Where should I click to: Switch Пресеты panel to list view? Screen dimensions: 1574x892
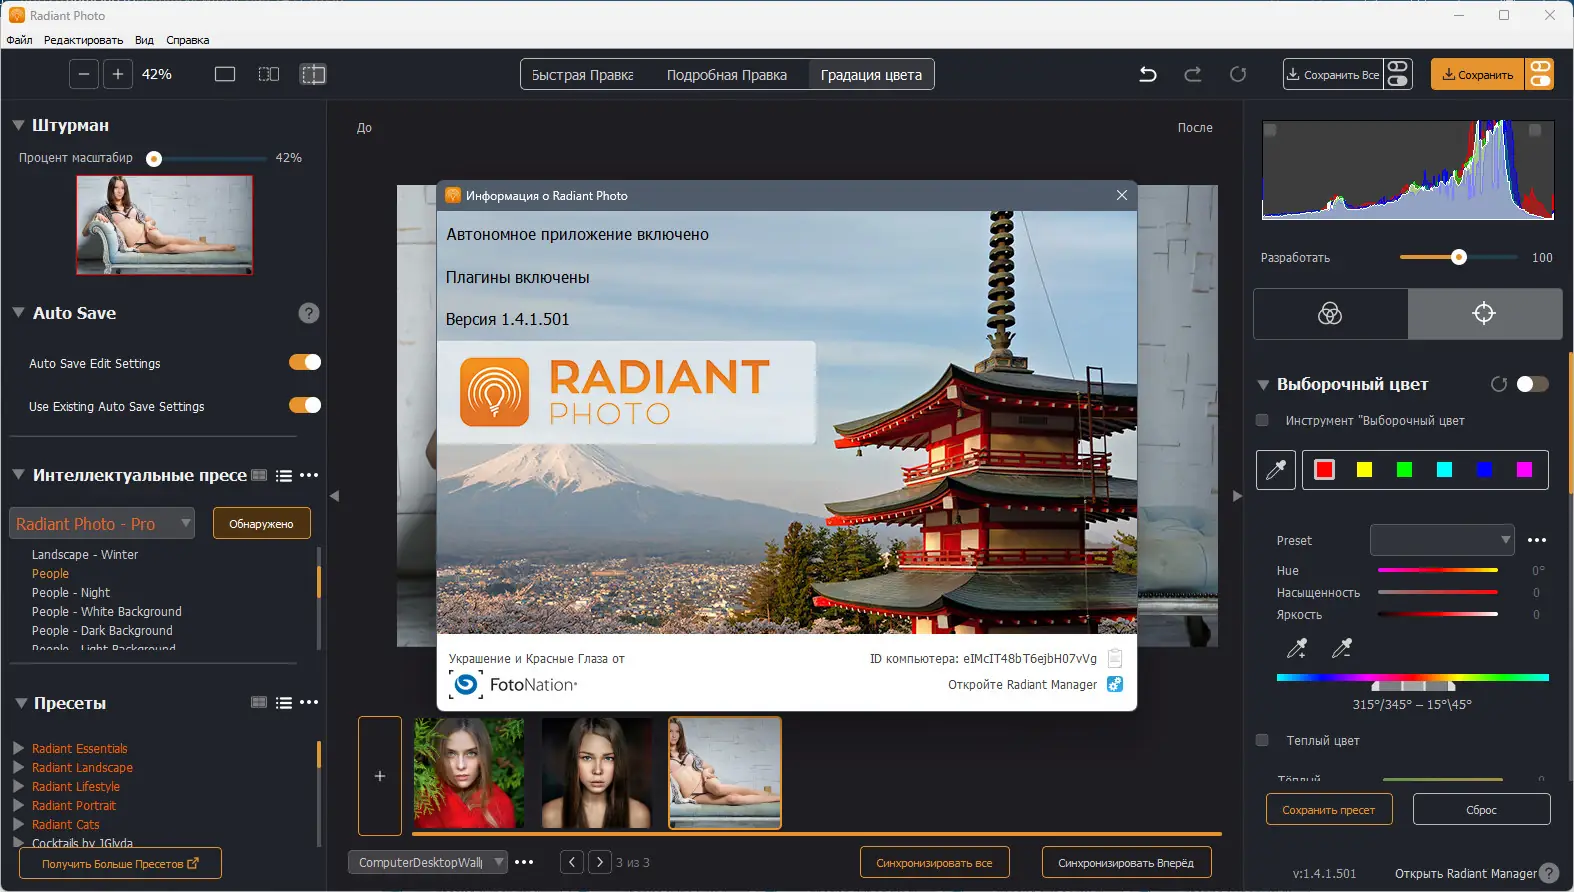[x=284, y=703]
